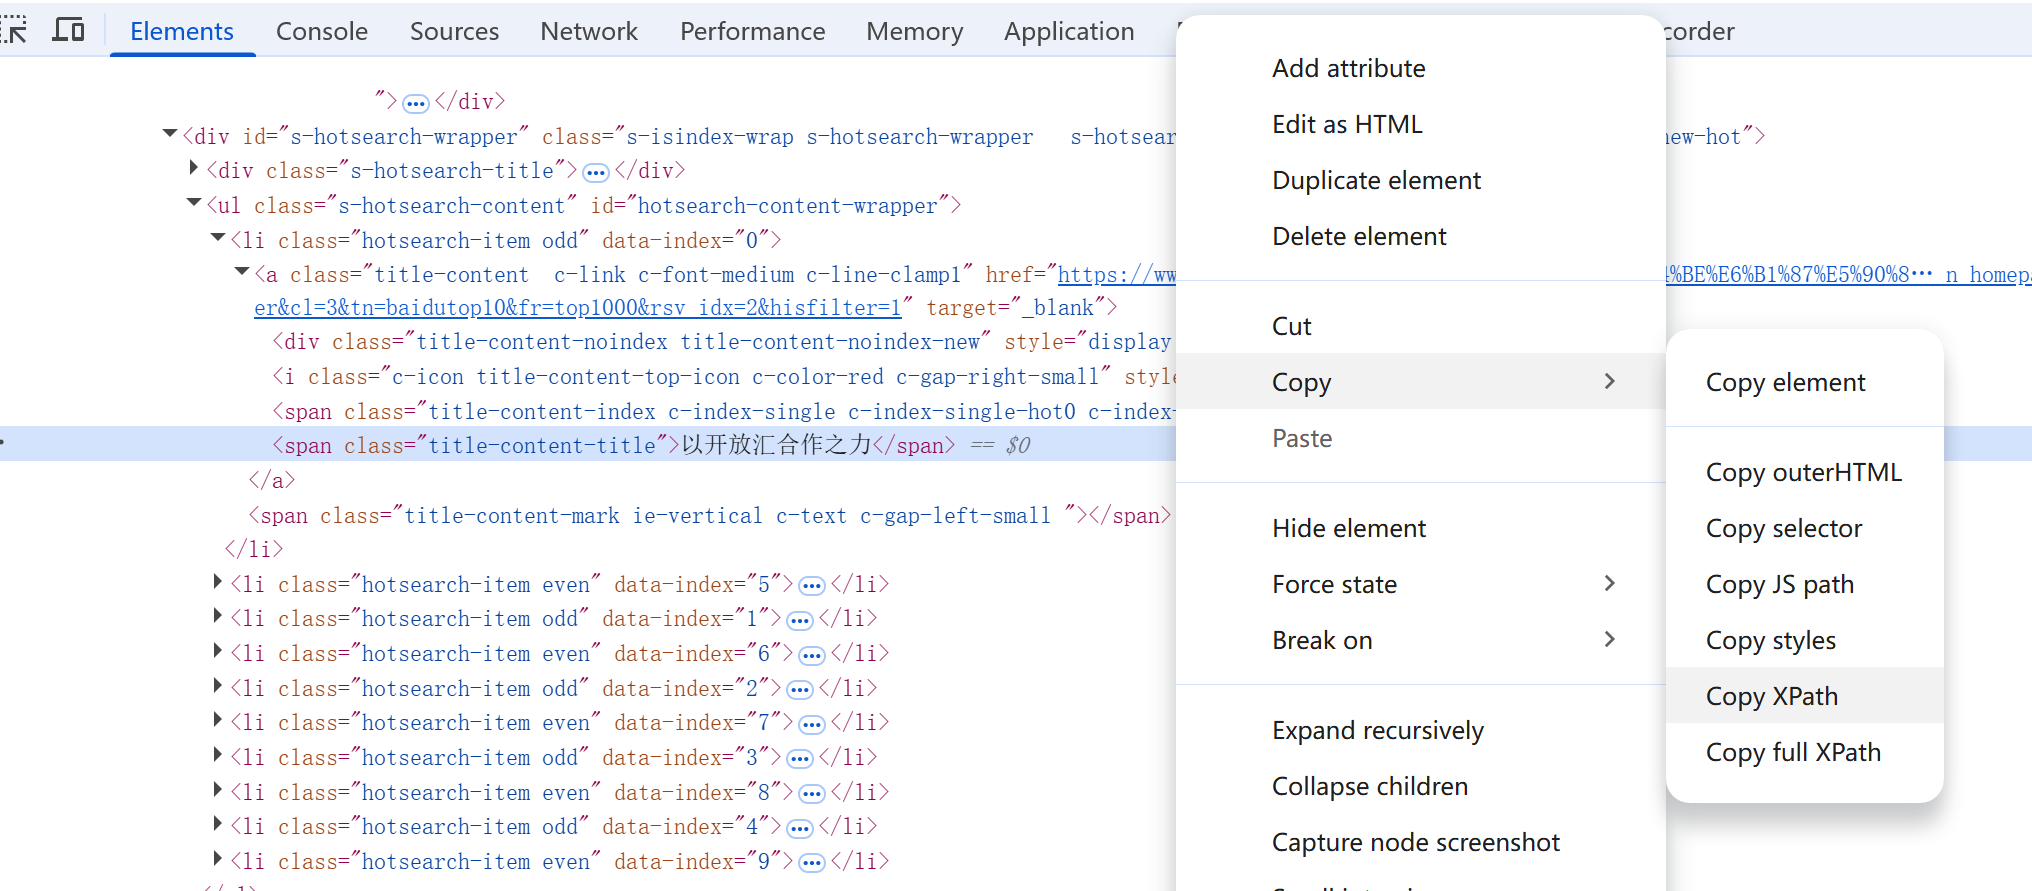Expand the s-hotsearch-title div node

pyautogui.click(x=194, y=168)
